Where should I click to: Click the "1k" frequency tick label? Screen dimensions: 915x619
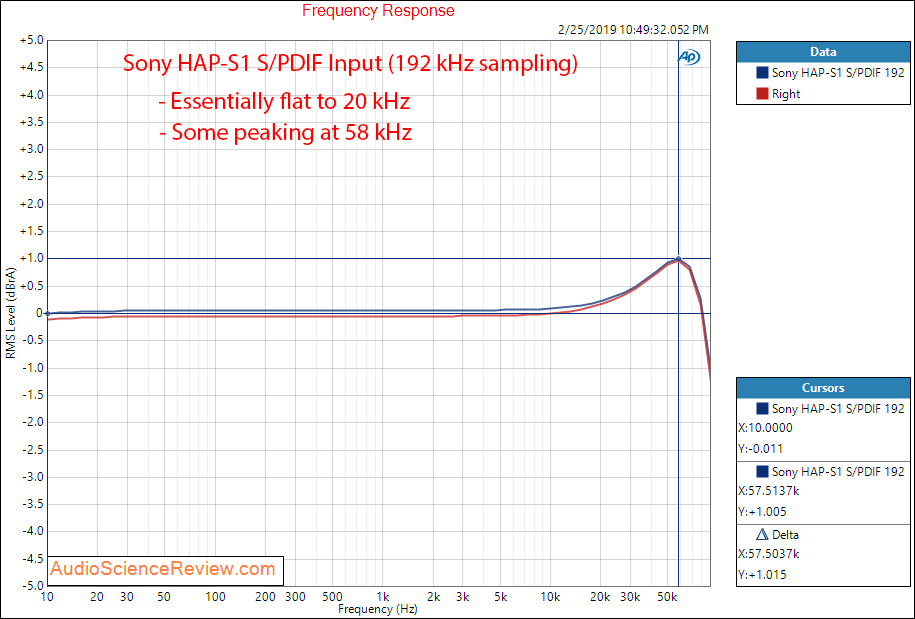point(383,597)
